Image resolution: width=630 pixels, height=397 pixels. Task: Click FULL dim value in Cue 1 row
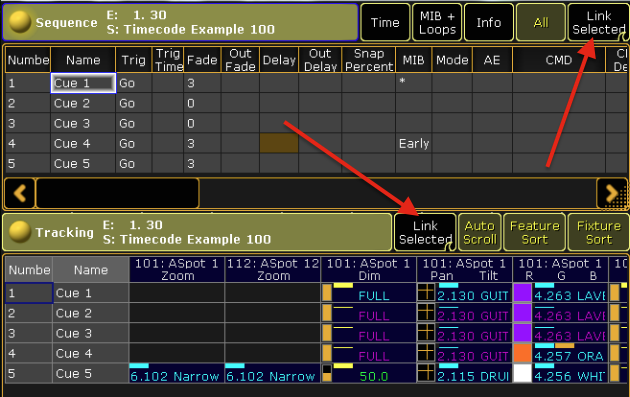click(374, 296)
